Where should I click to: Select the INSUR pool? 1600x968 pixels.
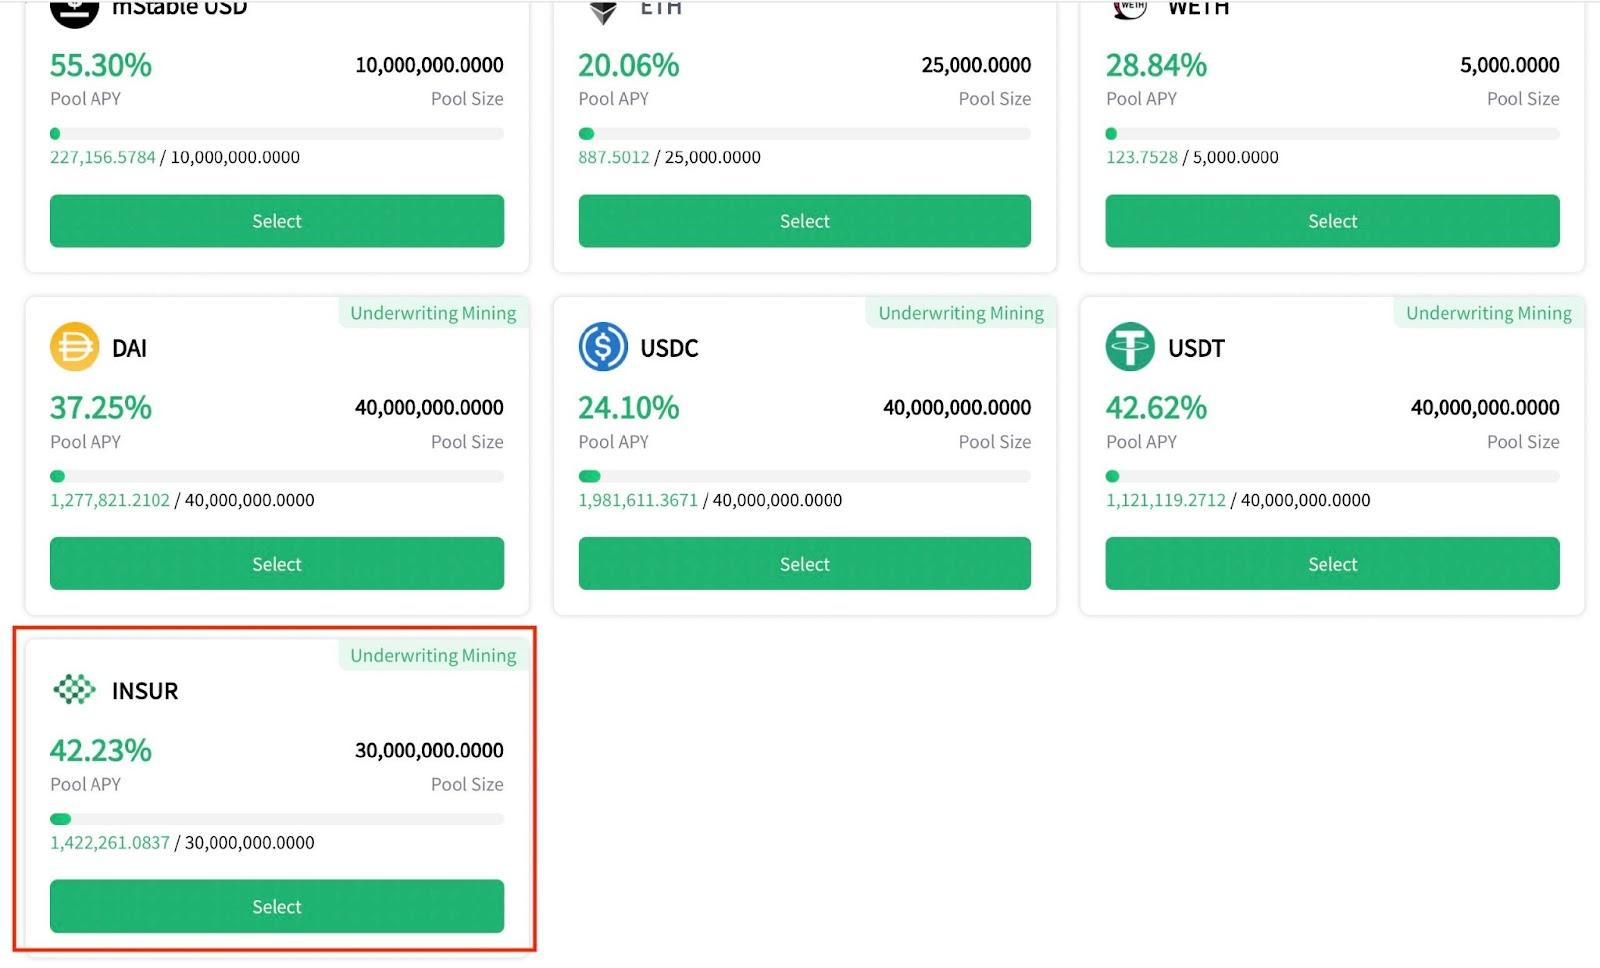(277, 906)
